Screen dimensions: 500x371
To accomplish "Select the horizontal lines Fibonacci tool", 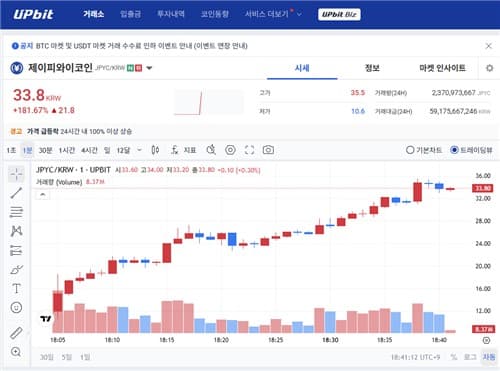I will coord(16,212).
